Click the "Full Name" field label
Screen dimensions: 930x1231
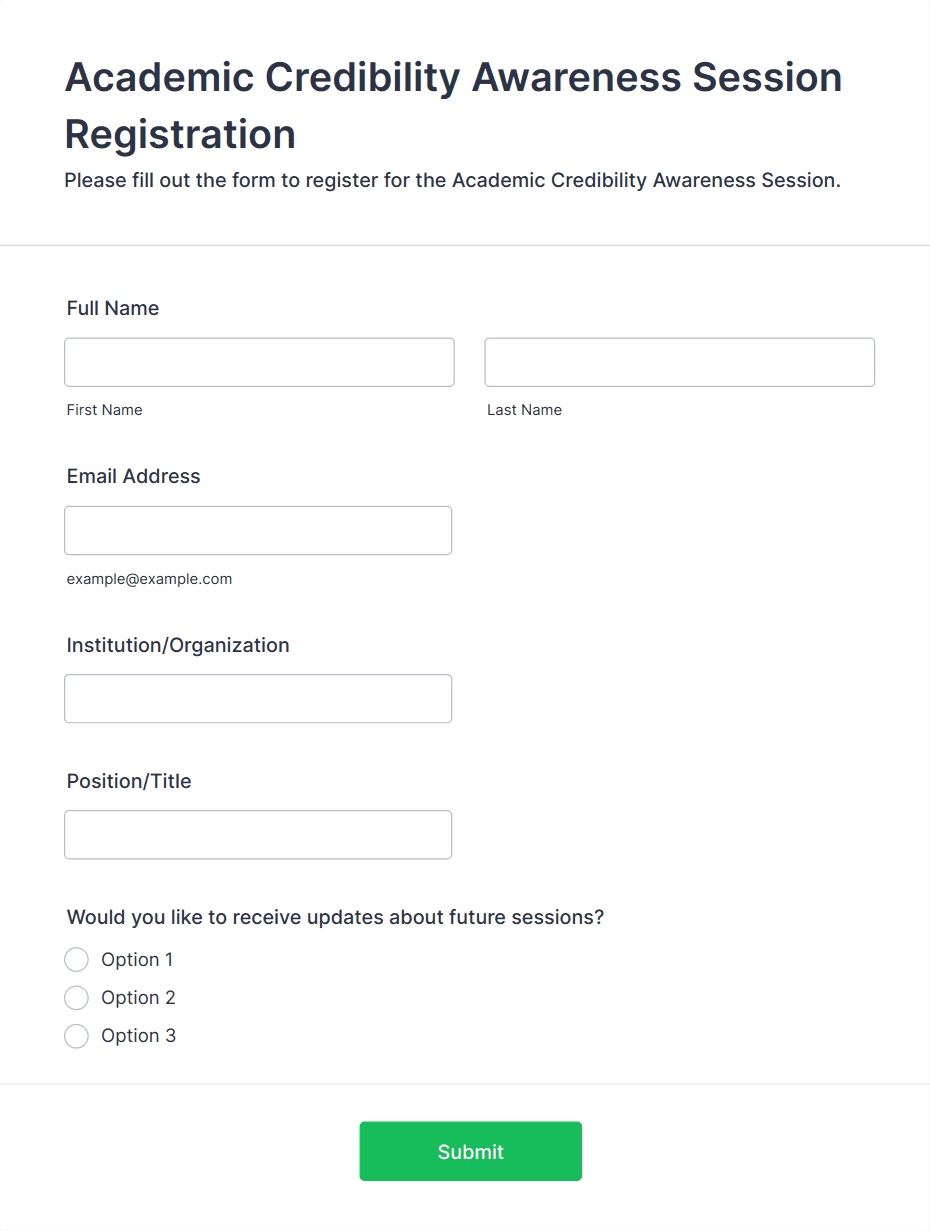[x=113, y=308]
